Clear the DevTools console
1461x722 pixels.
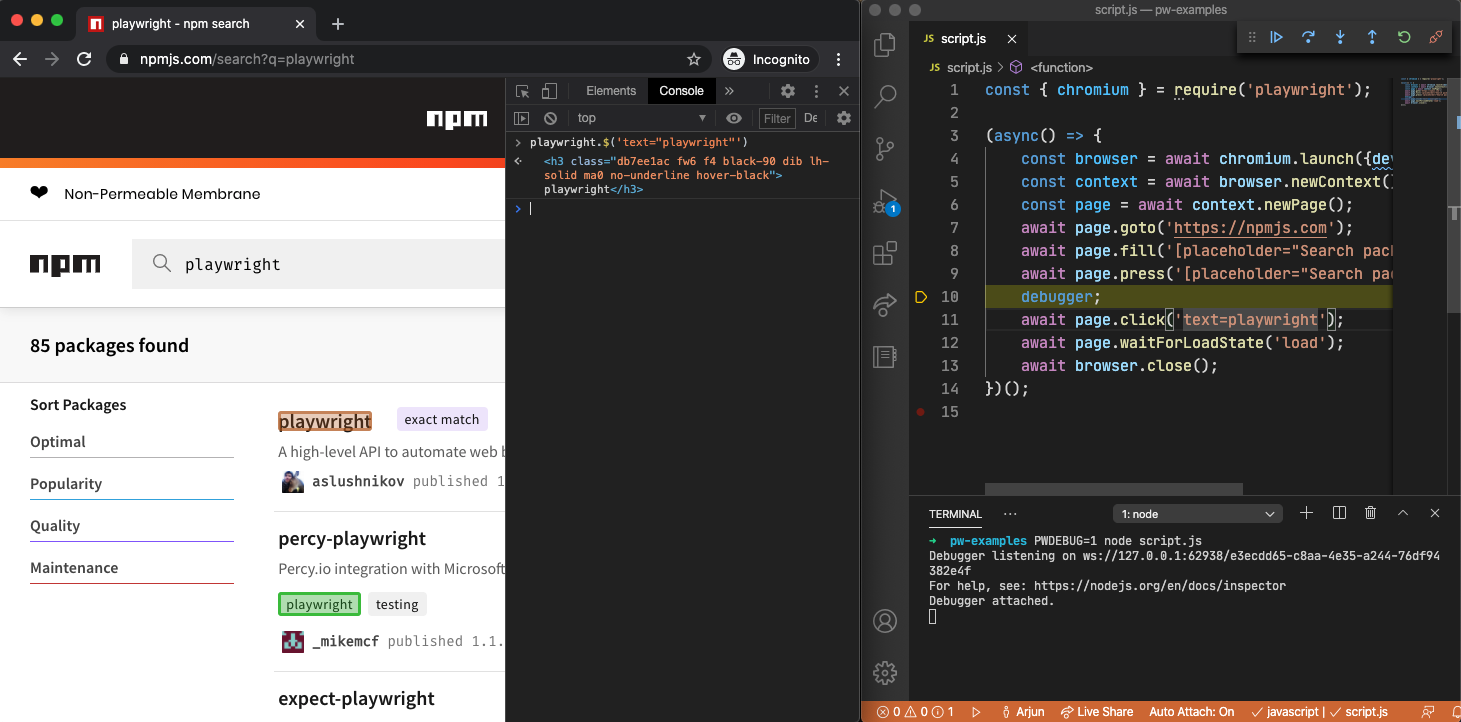tap(550, 118)
